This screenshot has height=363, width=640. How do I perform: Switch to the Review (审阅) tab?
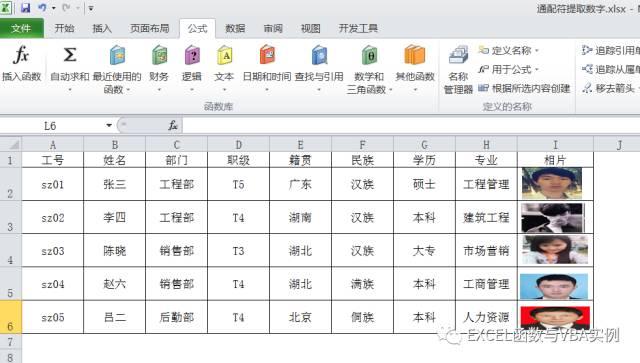tap(273, 28)
